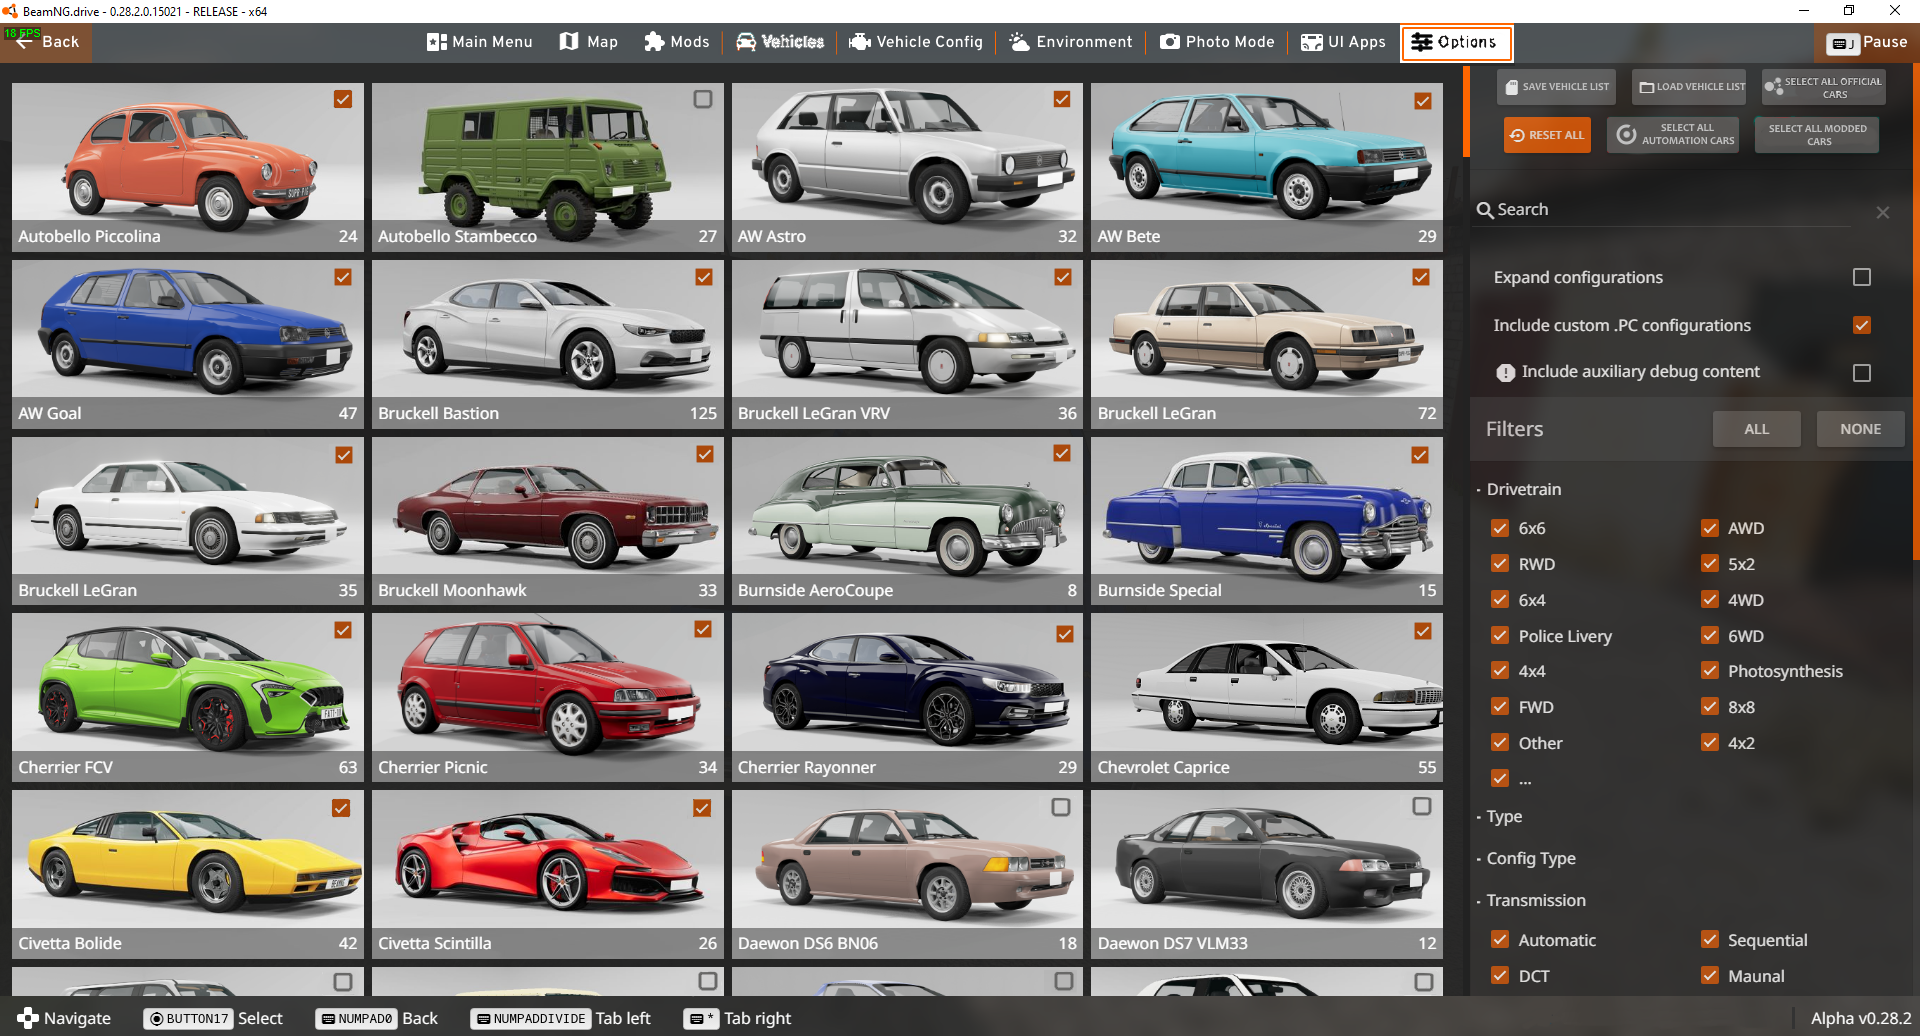Expand the Type filter section

[1503, 816]
